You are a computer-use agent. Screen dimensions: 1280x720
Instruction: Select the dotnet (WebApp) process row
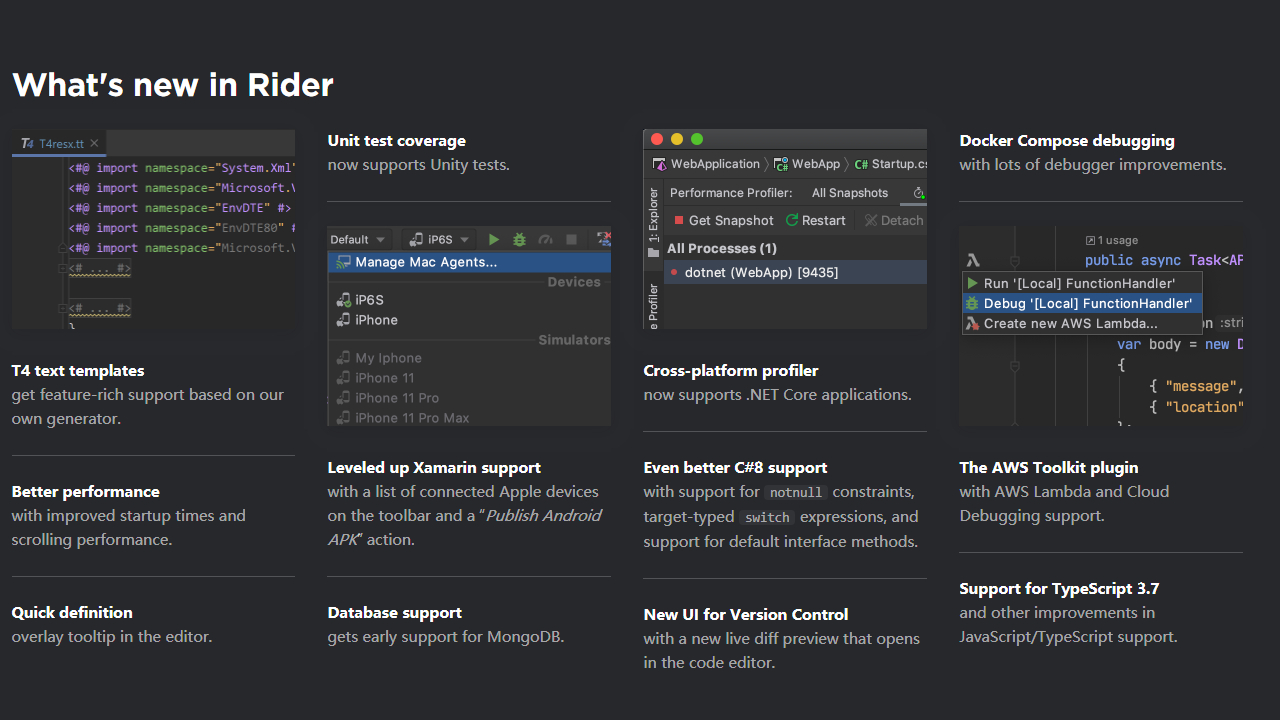click(761, 272)
